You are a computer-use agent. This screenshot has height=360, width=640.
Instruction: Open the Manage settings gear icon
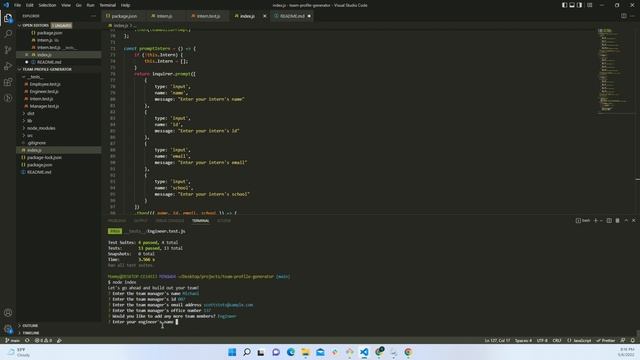tap(8, 329)
